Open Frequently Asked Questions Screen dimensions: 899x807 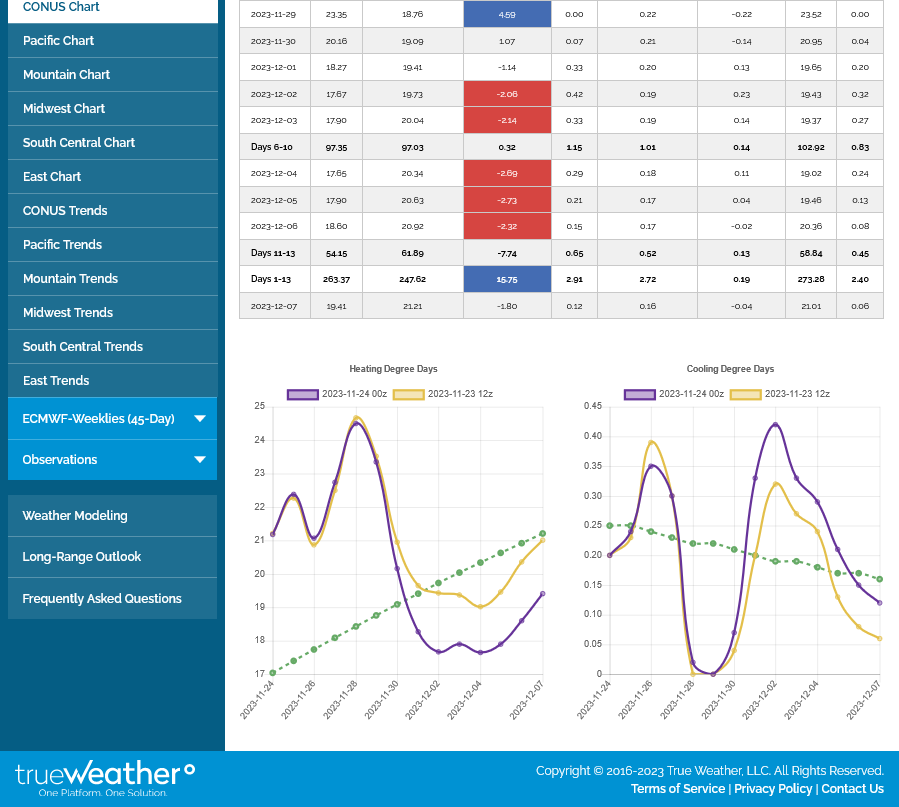pyautogui.click(x=102, y=599)
